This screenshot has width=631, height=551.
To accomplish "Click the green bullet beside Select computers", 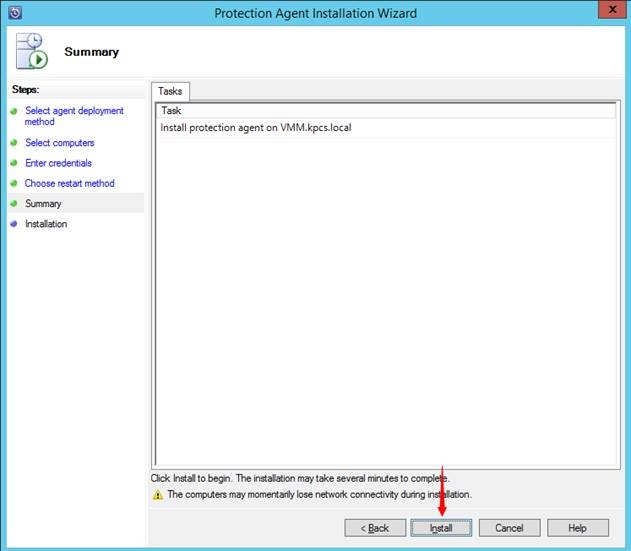I will (14, 144).
